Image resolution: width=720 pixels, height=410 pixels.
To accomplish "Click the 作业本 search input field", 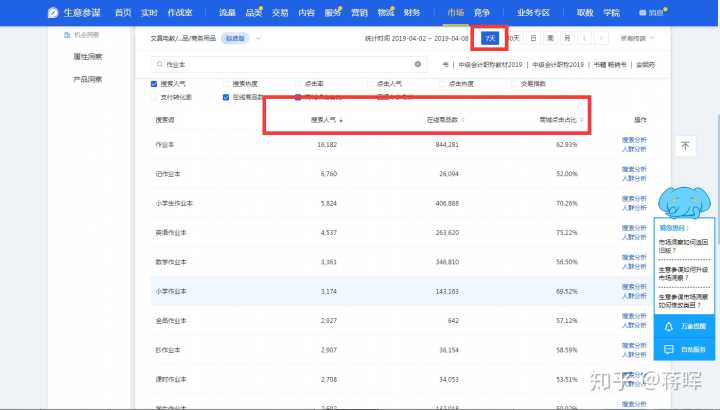I will [280, 63].
